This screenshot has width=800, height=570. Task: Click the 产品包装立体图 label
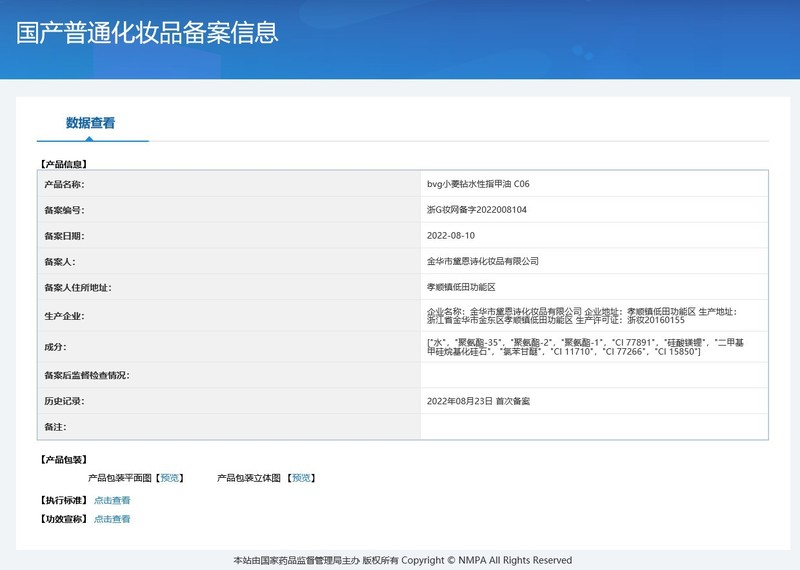click(249, 478)
